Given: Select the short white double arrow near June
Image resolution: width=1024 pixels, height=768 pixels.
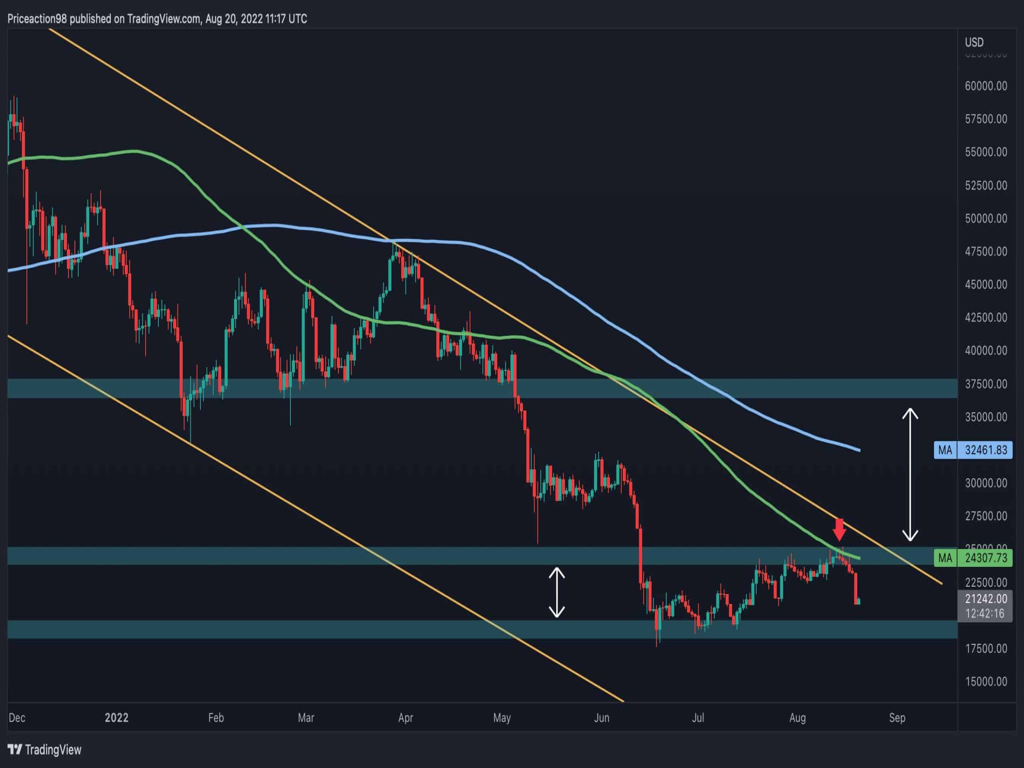Looking at the screenshot, I should point(558,592).
